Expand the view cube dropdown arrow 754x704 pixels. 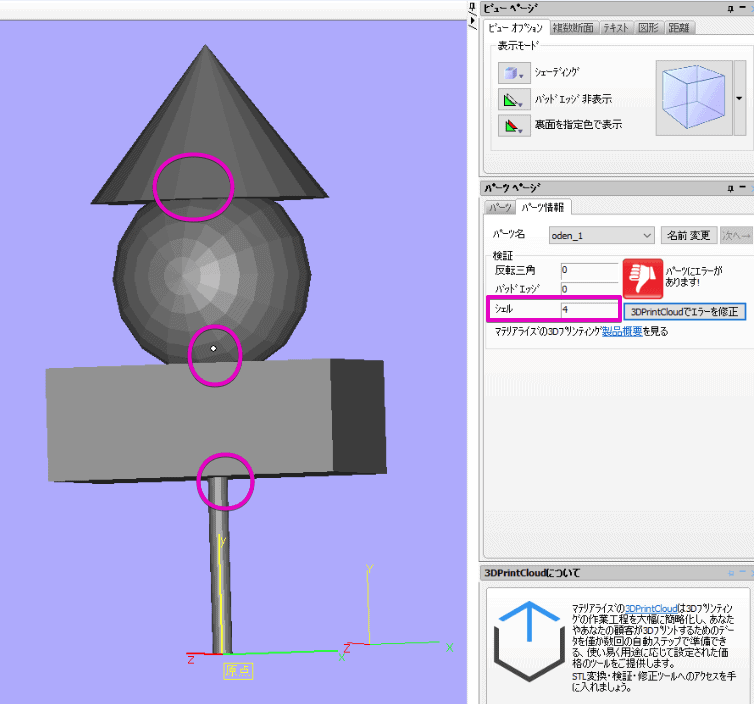[x=739, y=98]
